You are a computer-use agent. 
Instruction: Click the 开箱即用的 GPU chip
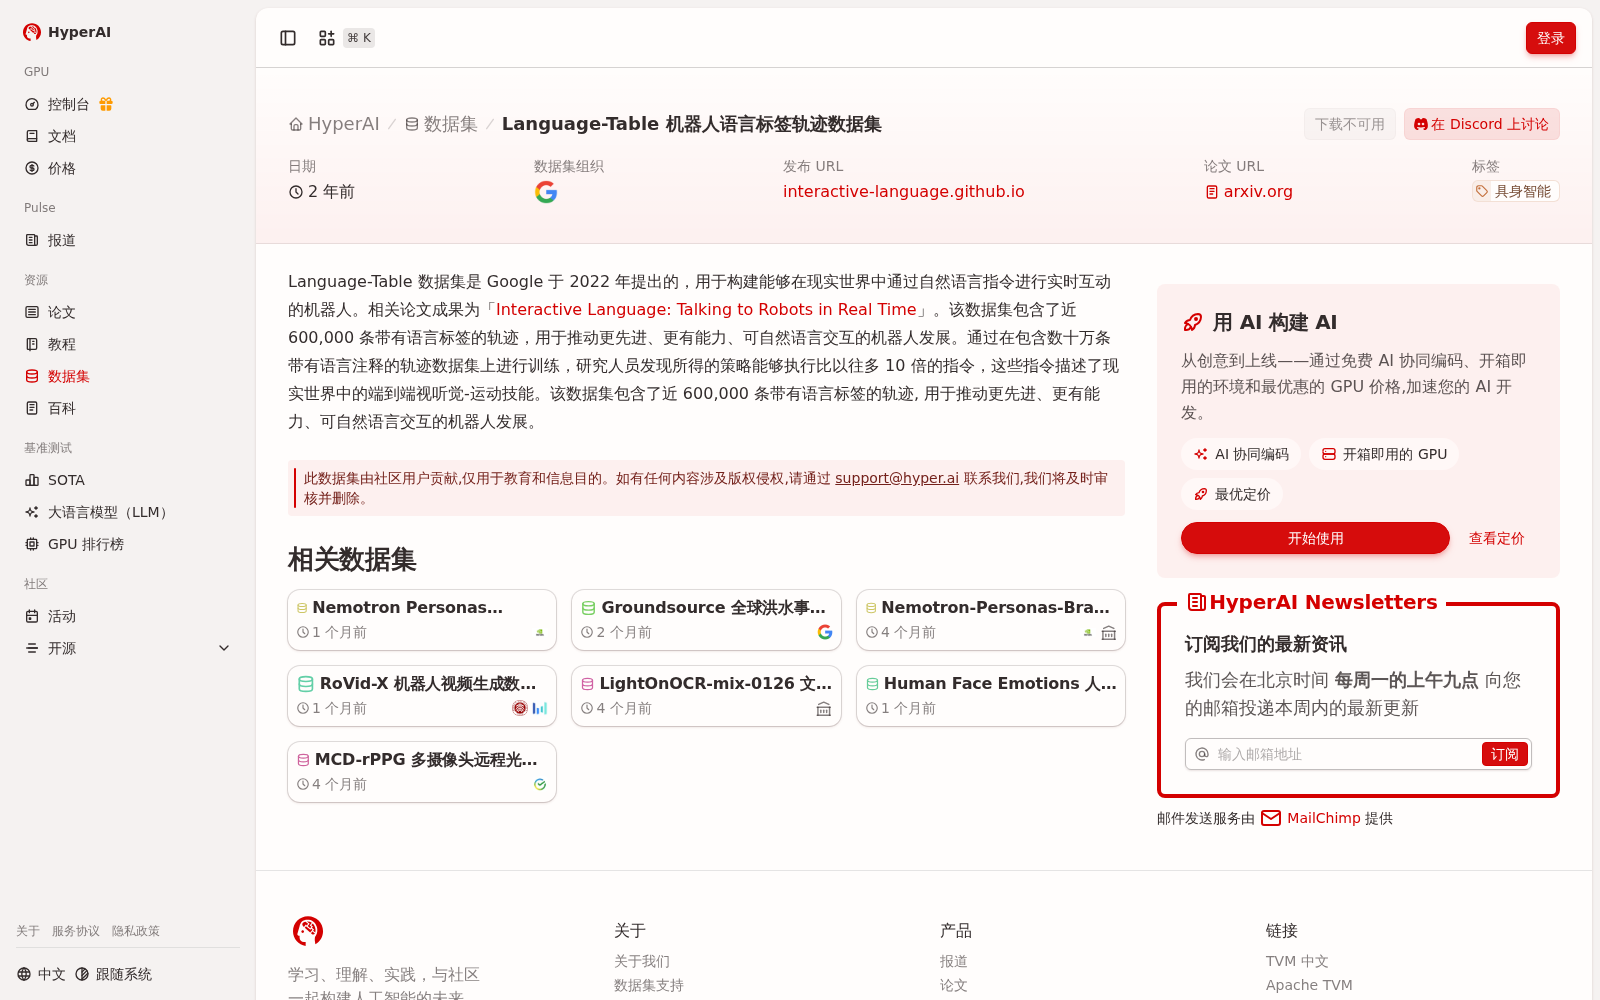coord(1384,454)
